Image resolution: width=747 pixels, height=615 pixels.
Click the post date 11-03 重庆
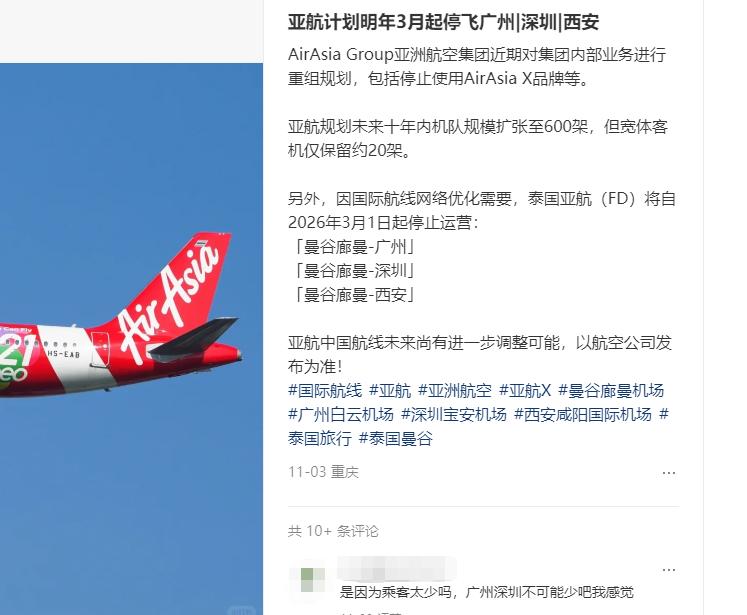point(323,472)
